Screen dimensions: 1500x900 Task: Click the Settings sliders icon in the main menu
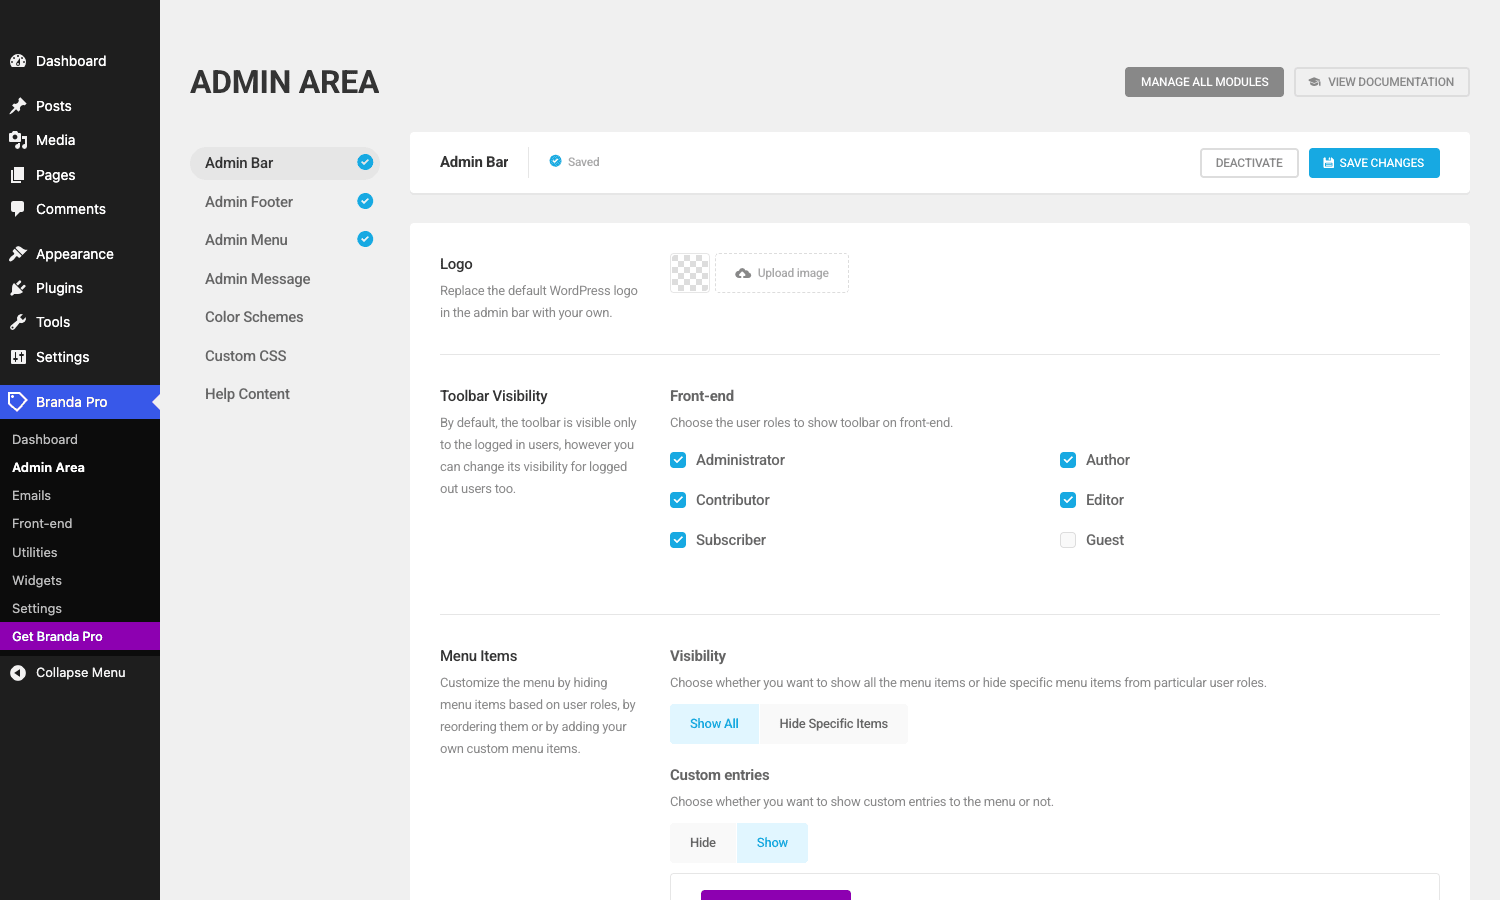click(x=18, y=357)
